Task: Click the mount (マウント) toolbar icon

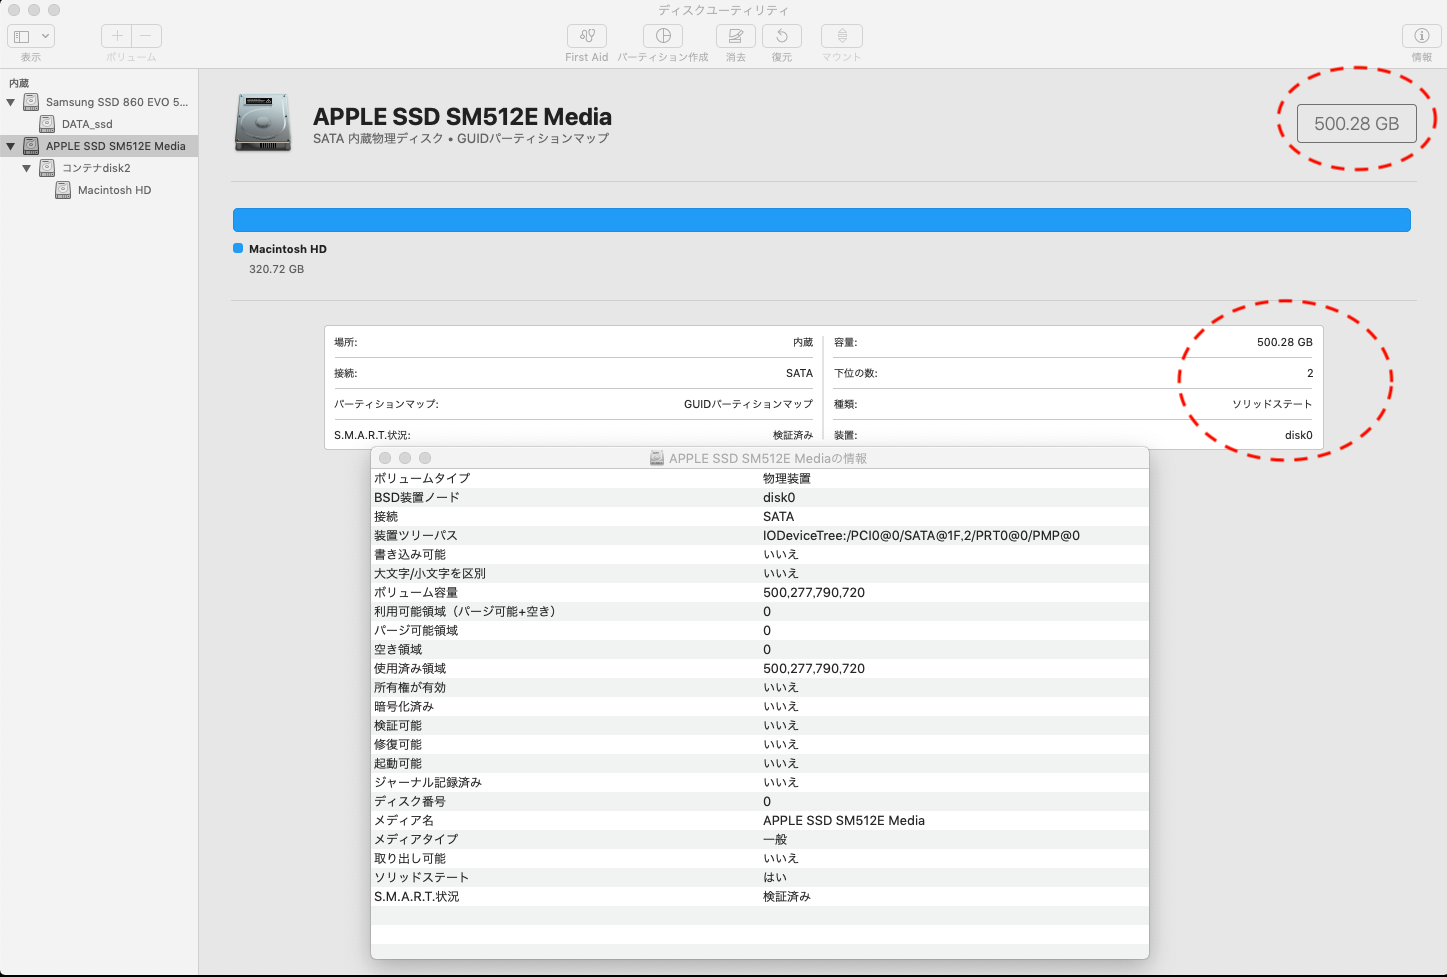Action: click(x=841, y=36)
